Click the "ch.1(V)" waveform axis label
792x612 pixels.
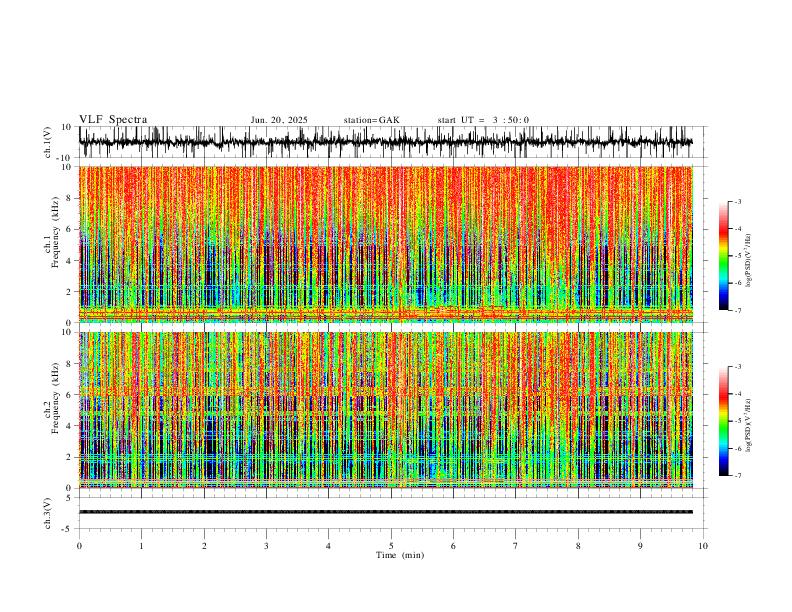pyautogui.click(x=48, y=142)
